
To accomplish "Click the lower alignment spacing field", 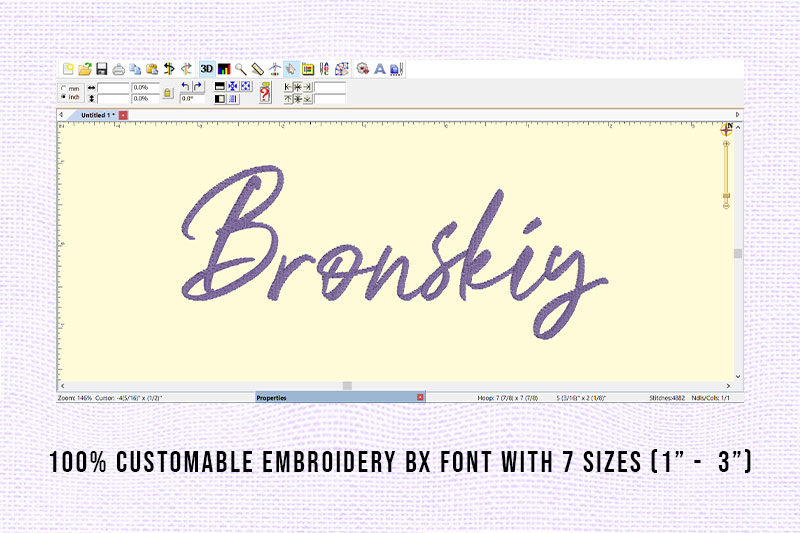I will click(330, 99).
